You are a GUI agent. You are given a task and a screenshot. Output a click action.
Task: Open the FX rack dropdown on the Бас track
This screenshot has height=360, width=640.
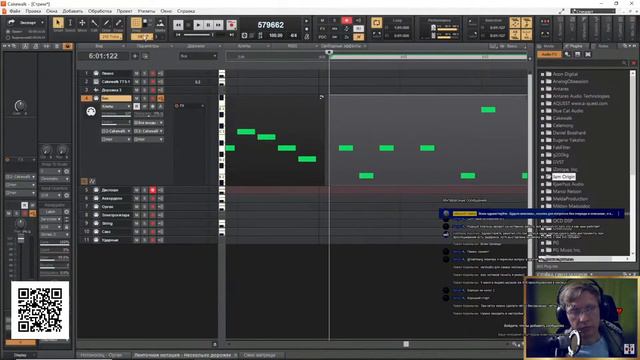[202, 106]
